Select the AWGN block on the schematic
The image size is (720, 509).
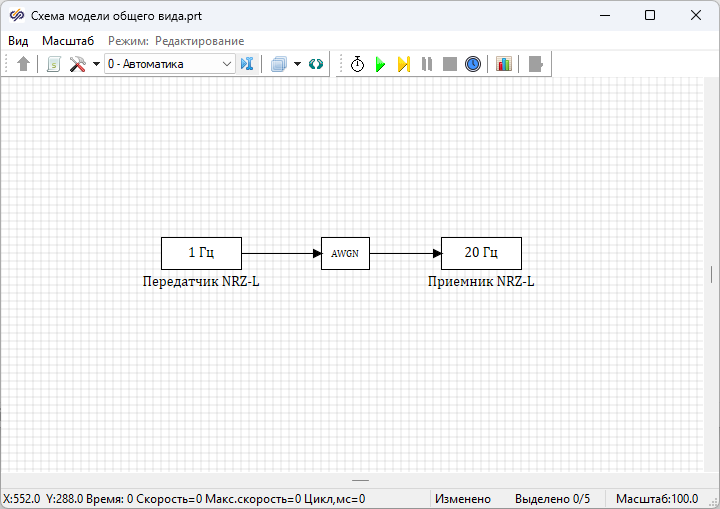[x=345, y=253]
